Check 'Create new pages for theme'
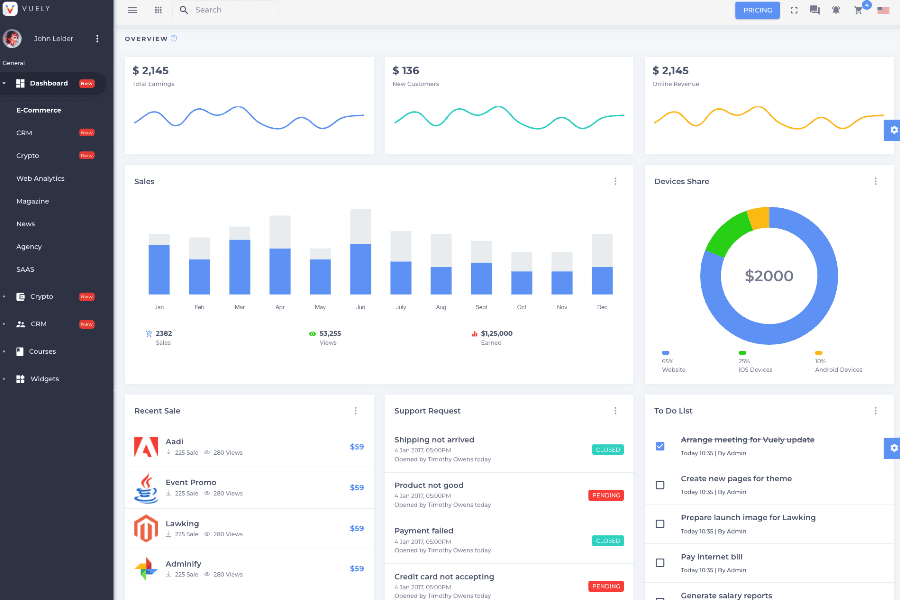 click(660, 484)
